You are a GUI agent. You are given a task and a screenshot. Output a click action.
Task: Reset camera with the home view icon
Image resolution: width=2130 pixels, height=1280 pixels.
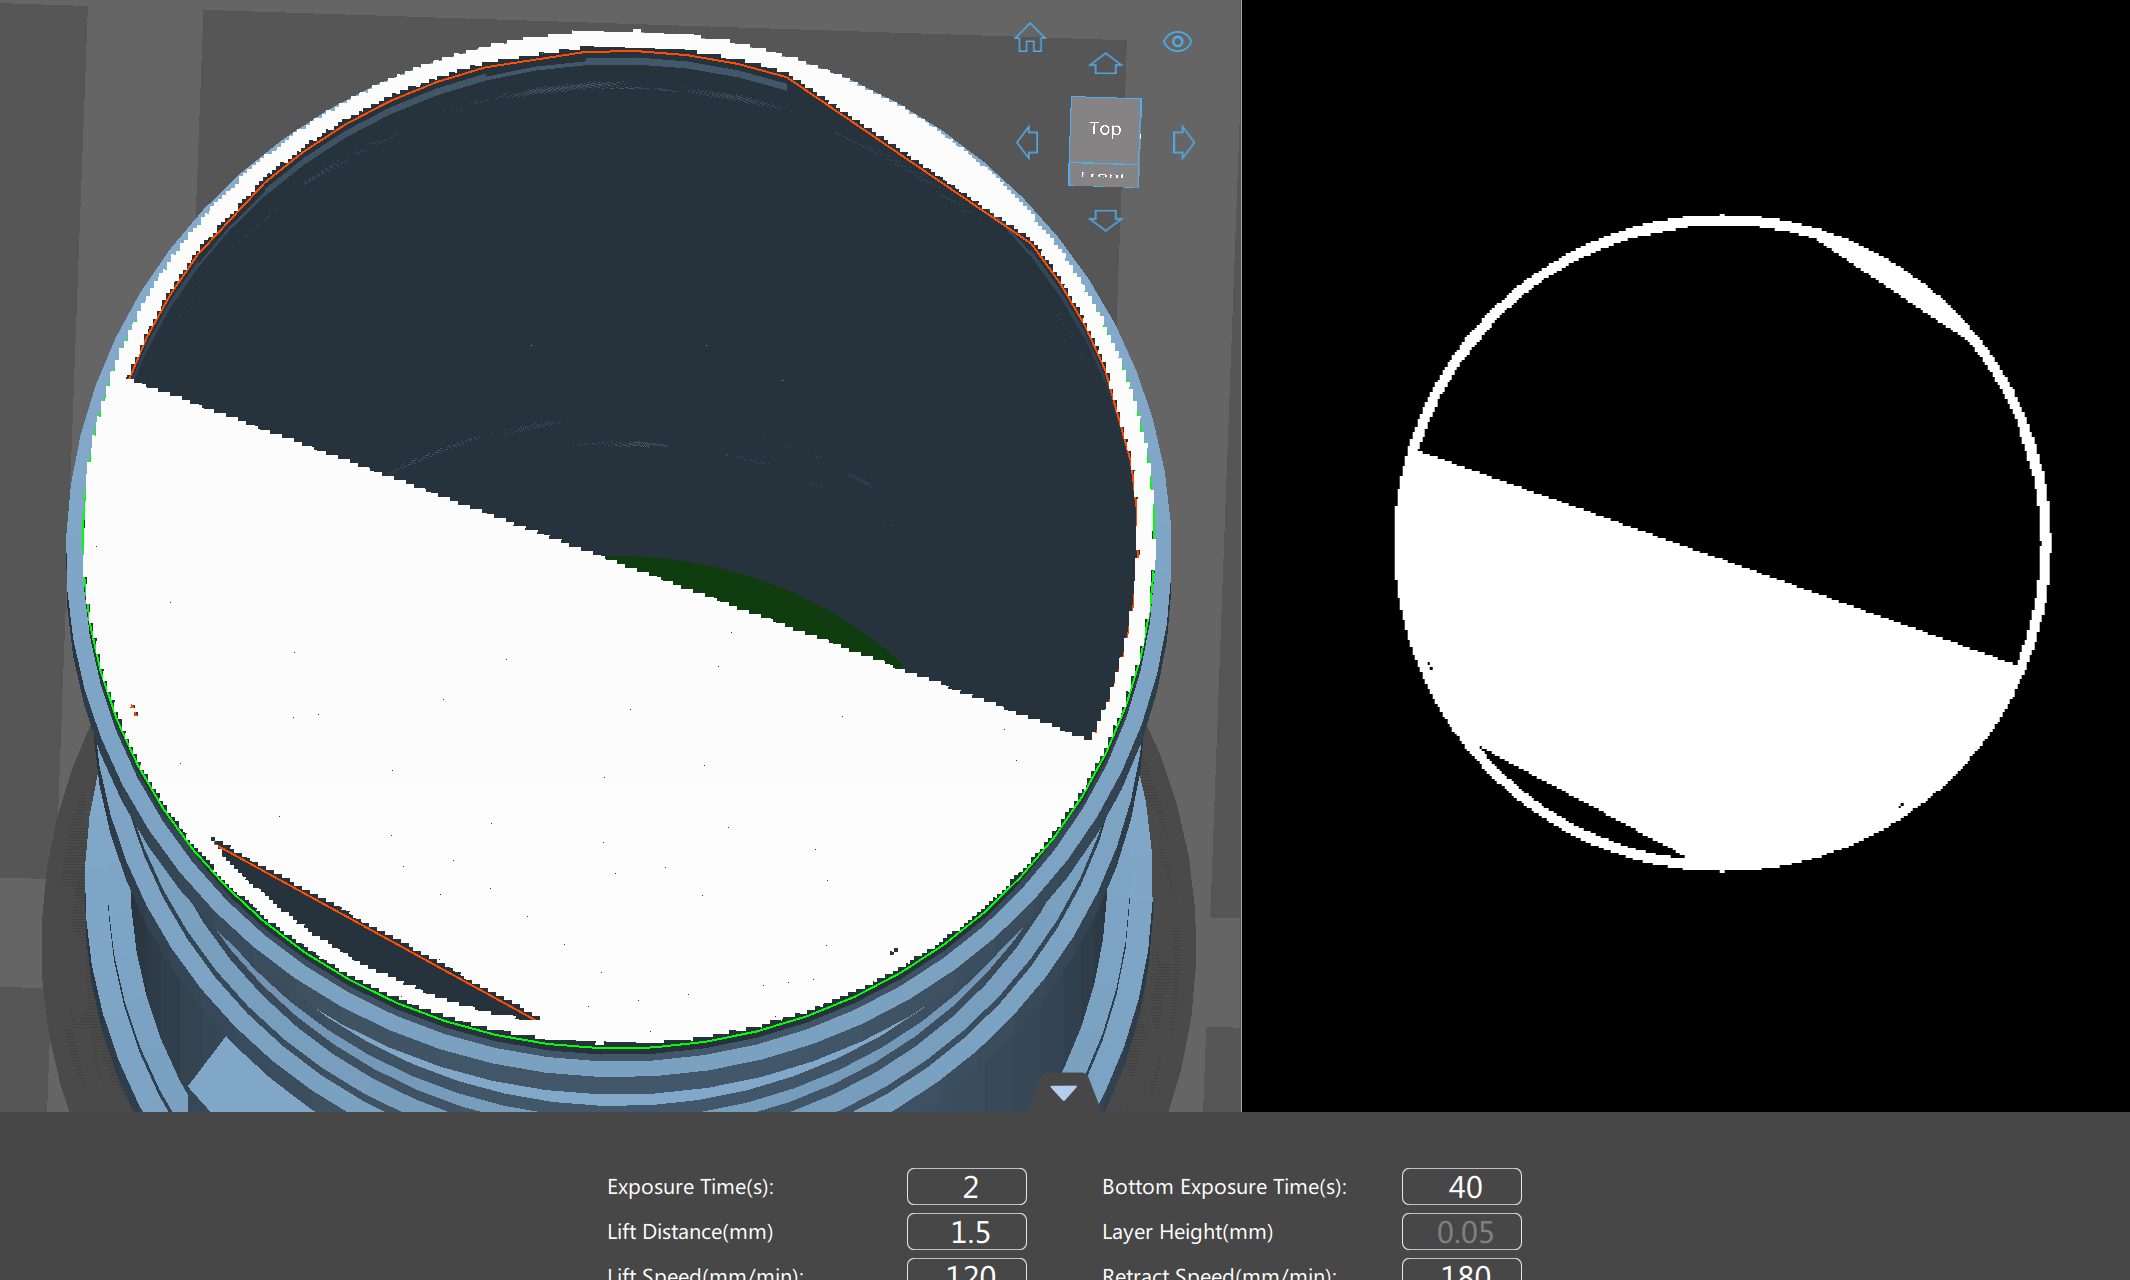1029,39
